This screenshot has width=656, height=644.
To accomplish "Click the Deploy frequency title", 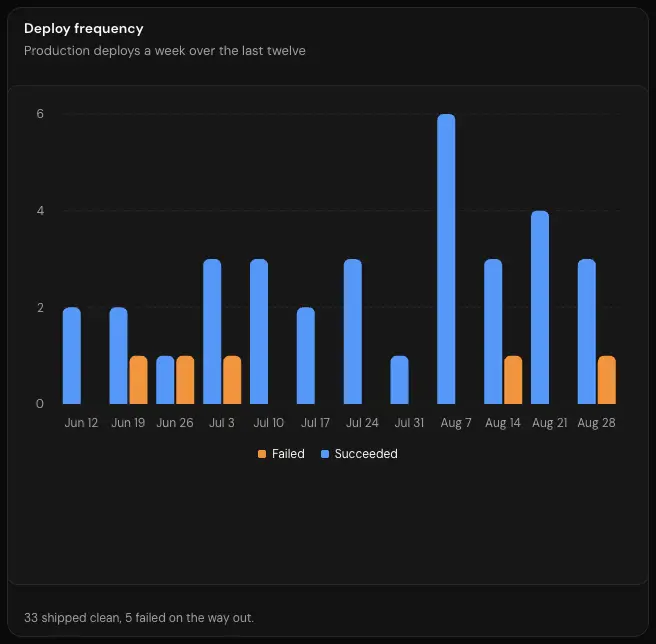I will [x=84, y=28].
